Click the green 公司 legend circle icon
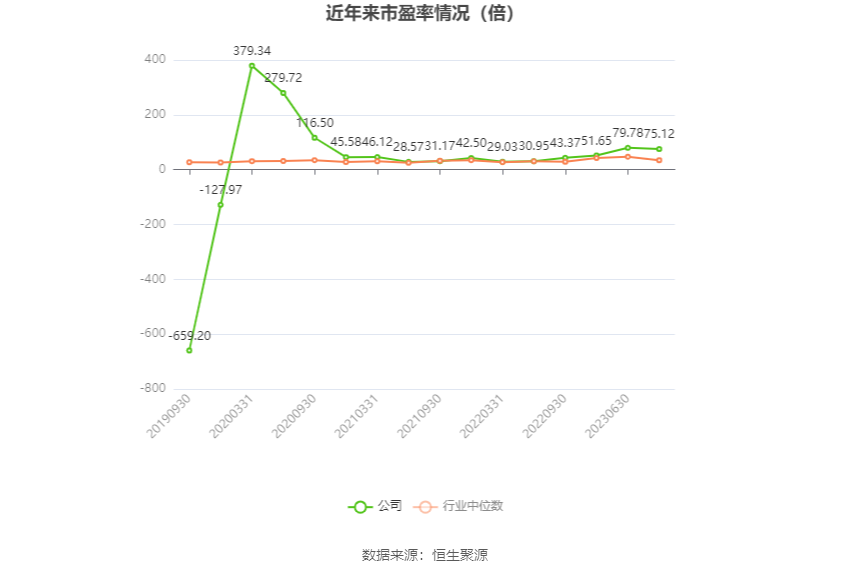Screen dimensions: 850x575 (x=360, y=507)
